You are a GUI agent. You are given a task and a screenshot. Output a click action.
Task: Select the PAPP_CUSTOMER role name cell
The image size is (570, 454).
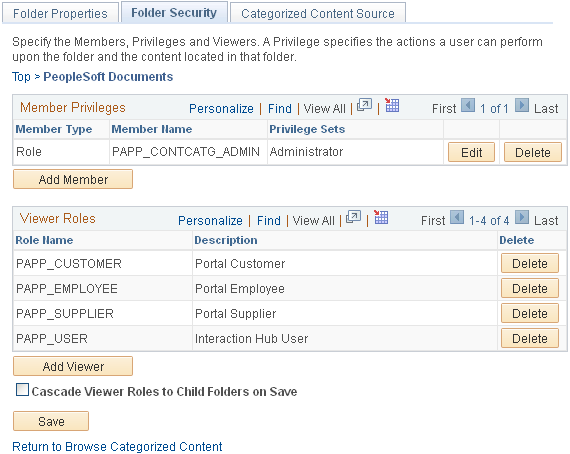point(103,263)
